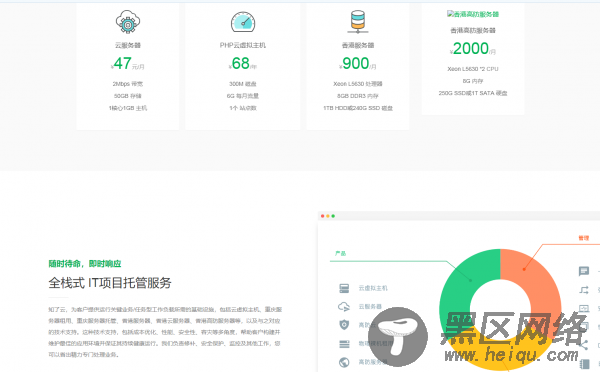This screenshot has height=372, width=600.
Task: Click the 47 元/月 price
Action: [128, 64]
